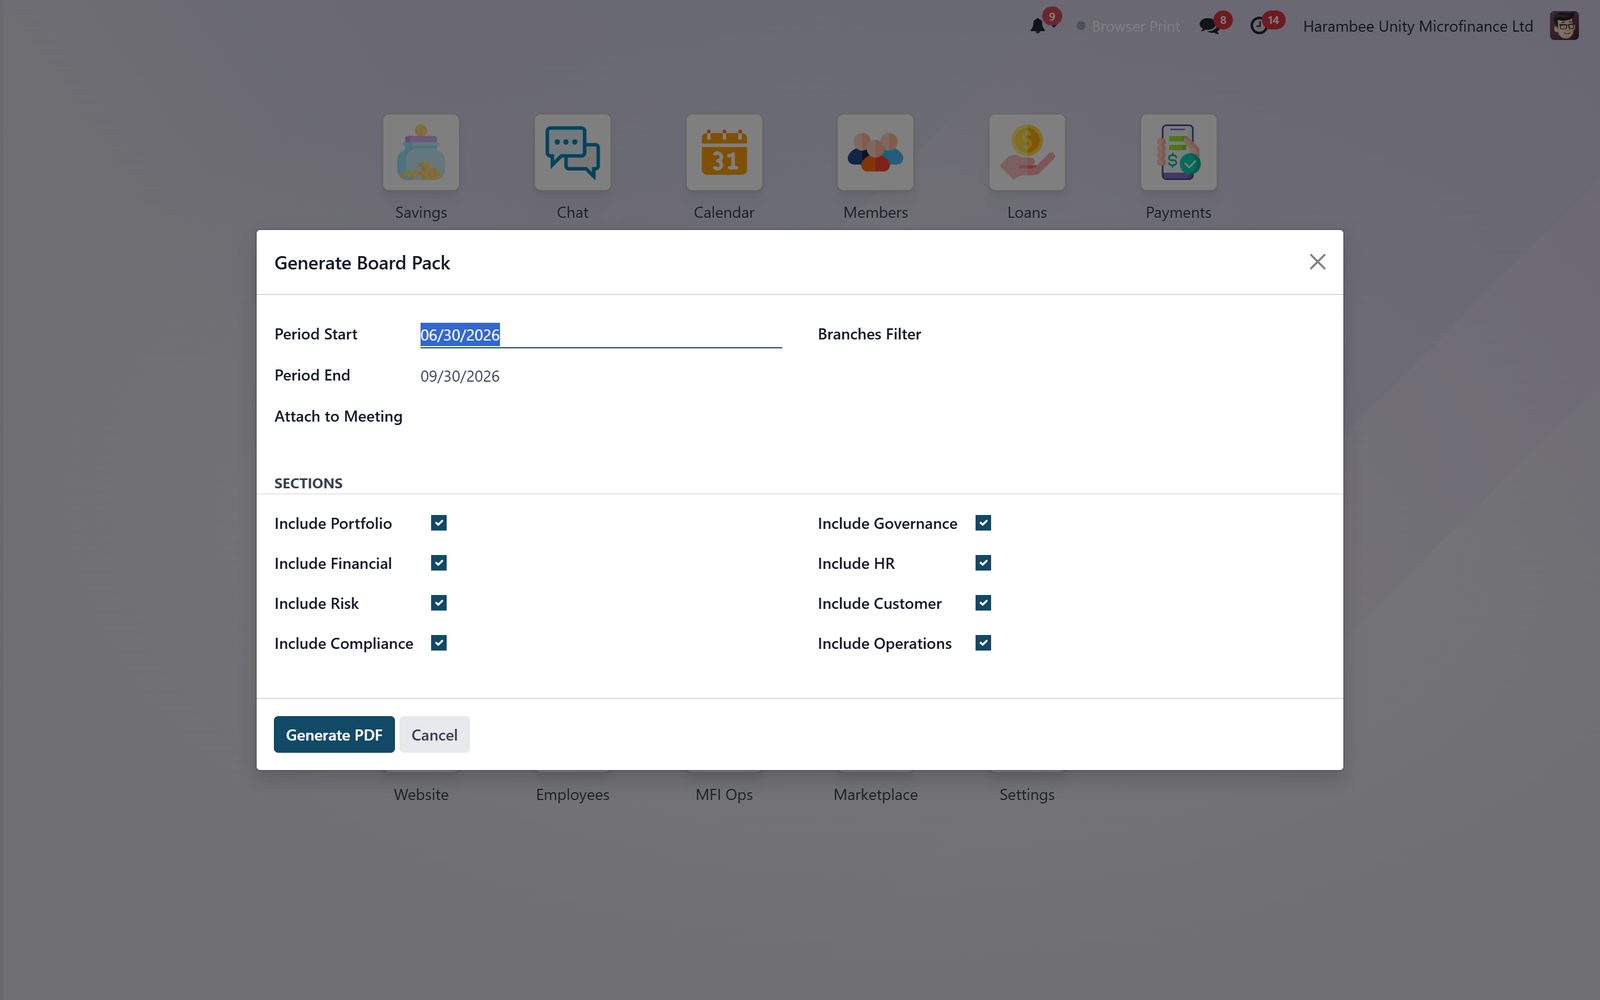The width and height of the screenshot is (1600, 1000).
Task: Open the notifications bell icon
Action: pos(1038,26)
